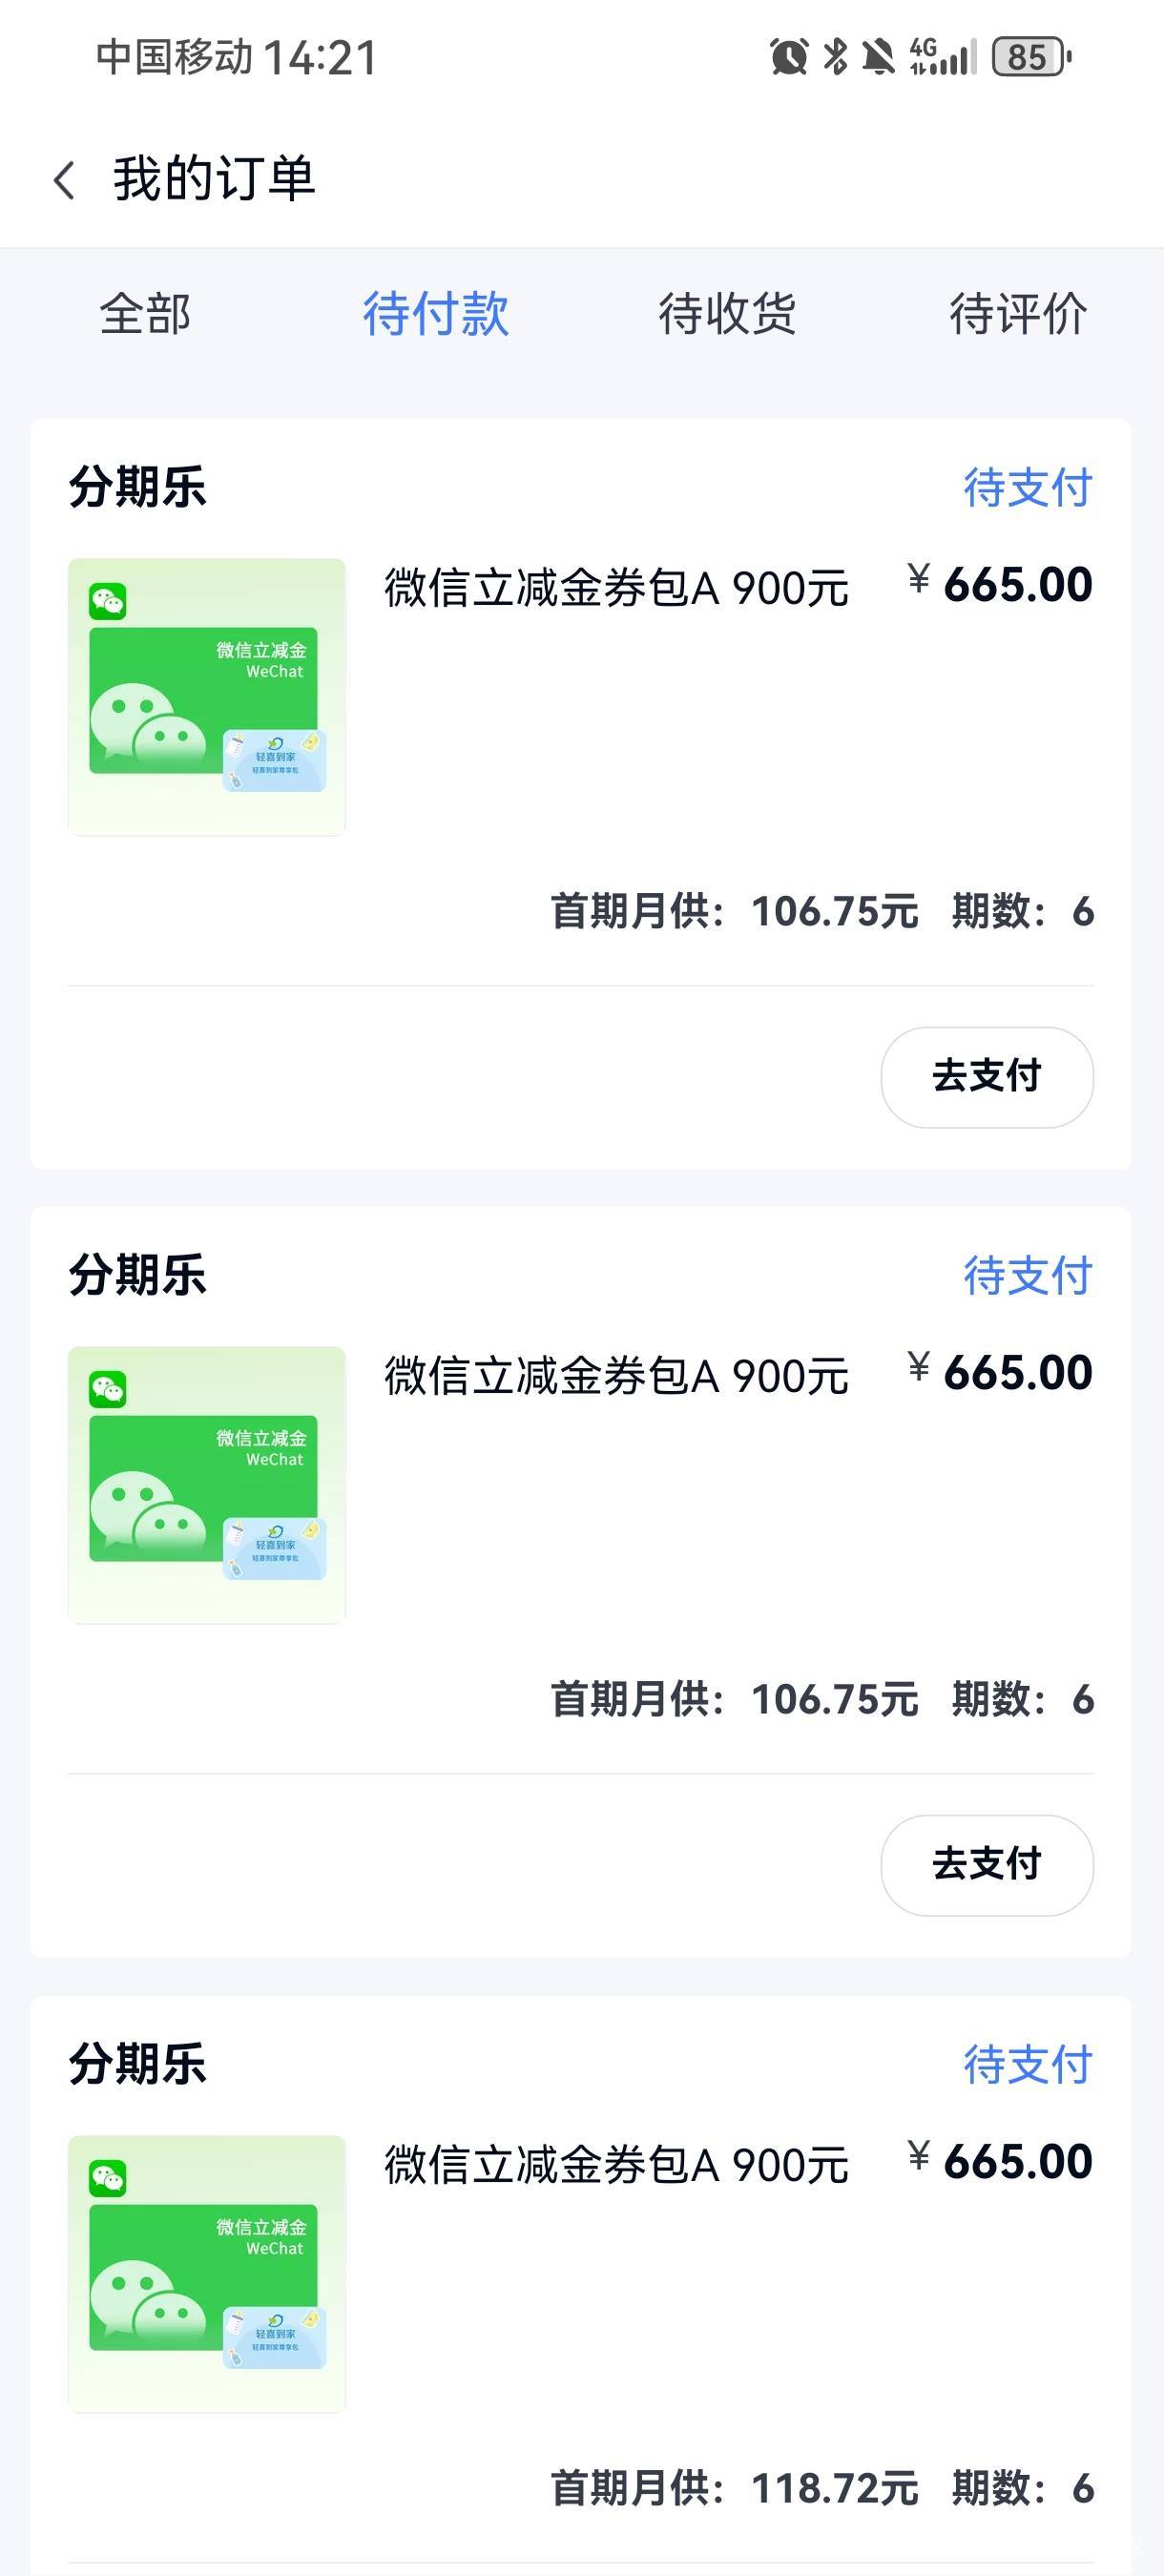Switch to the 全部 tab
The width and height of the screenshot is (1164, 2576).
[145, 314]
